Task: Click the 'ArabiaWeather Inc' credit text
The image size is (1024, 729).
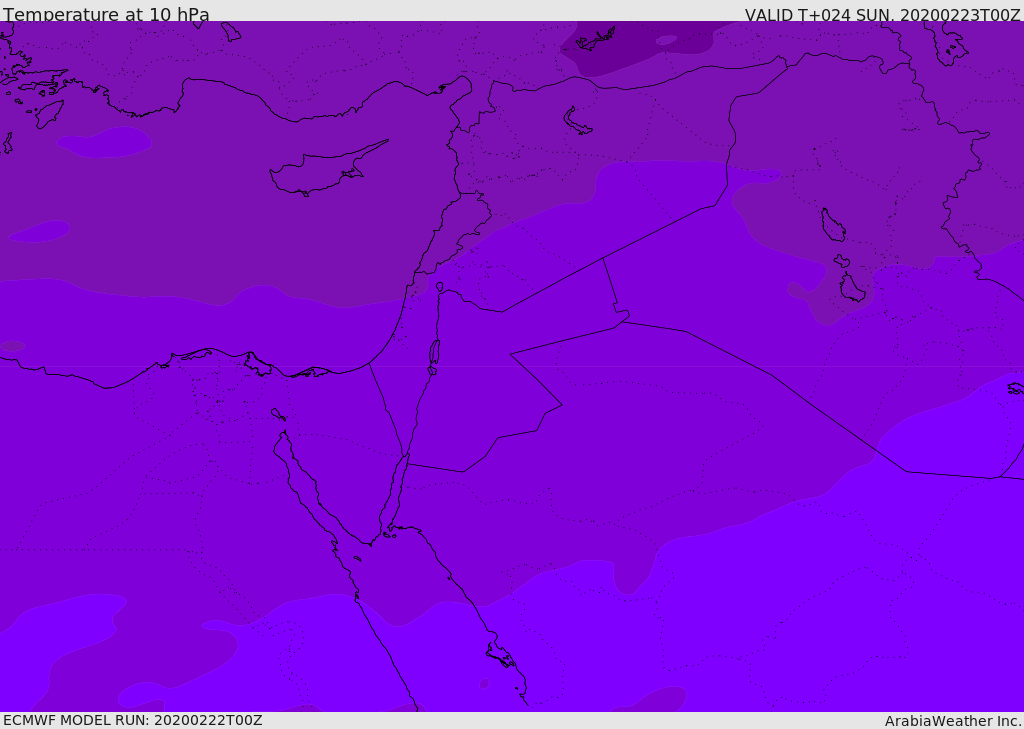Action: (x=953, y=721)
